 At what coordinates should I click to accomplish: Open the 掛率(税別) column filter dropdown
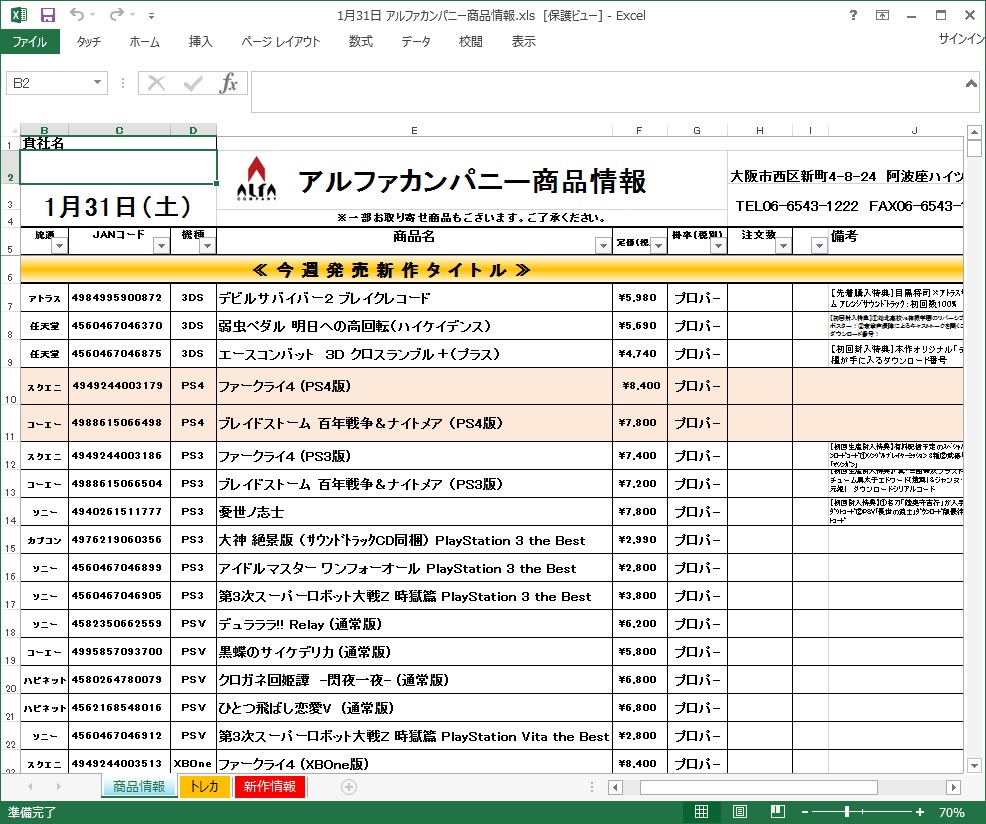pyautogui.click(x=718, y=245)
